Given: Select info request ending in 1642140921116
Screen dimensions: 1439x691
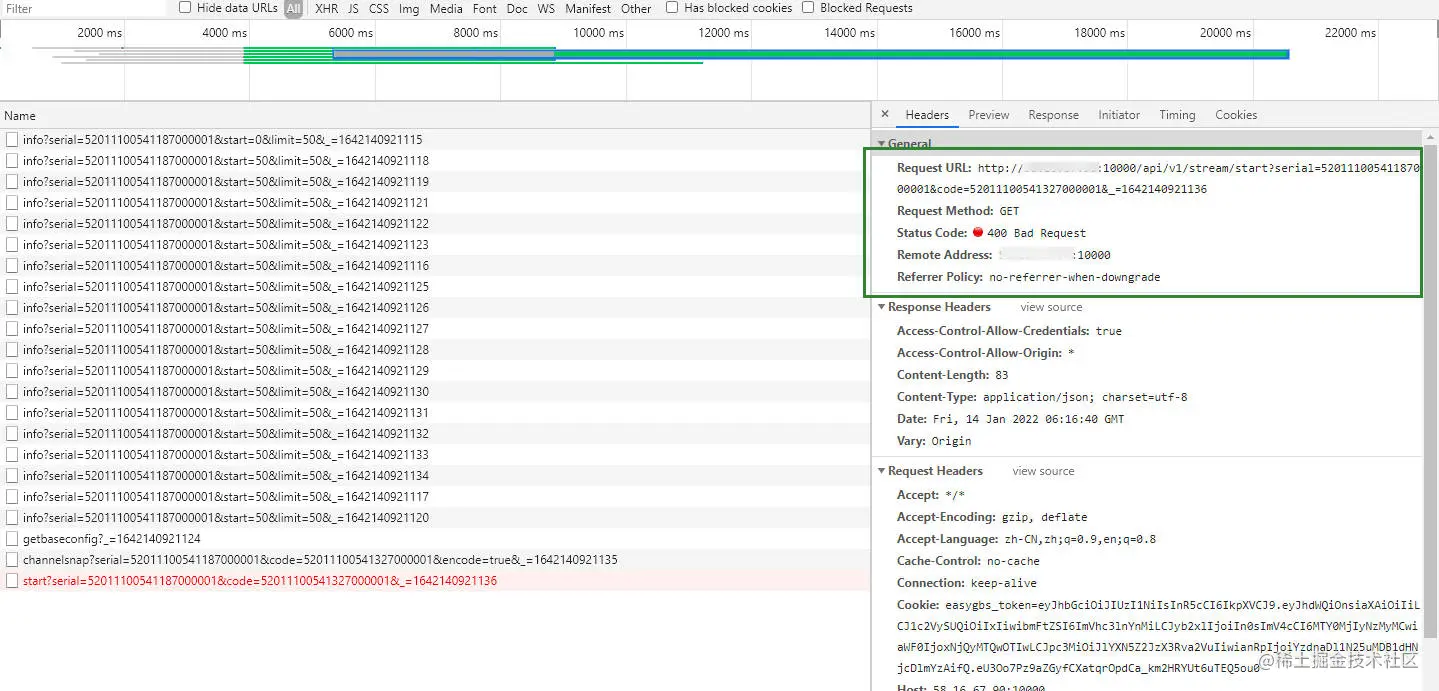Looking at the screenshot, I should (435, 266).
